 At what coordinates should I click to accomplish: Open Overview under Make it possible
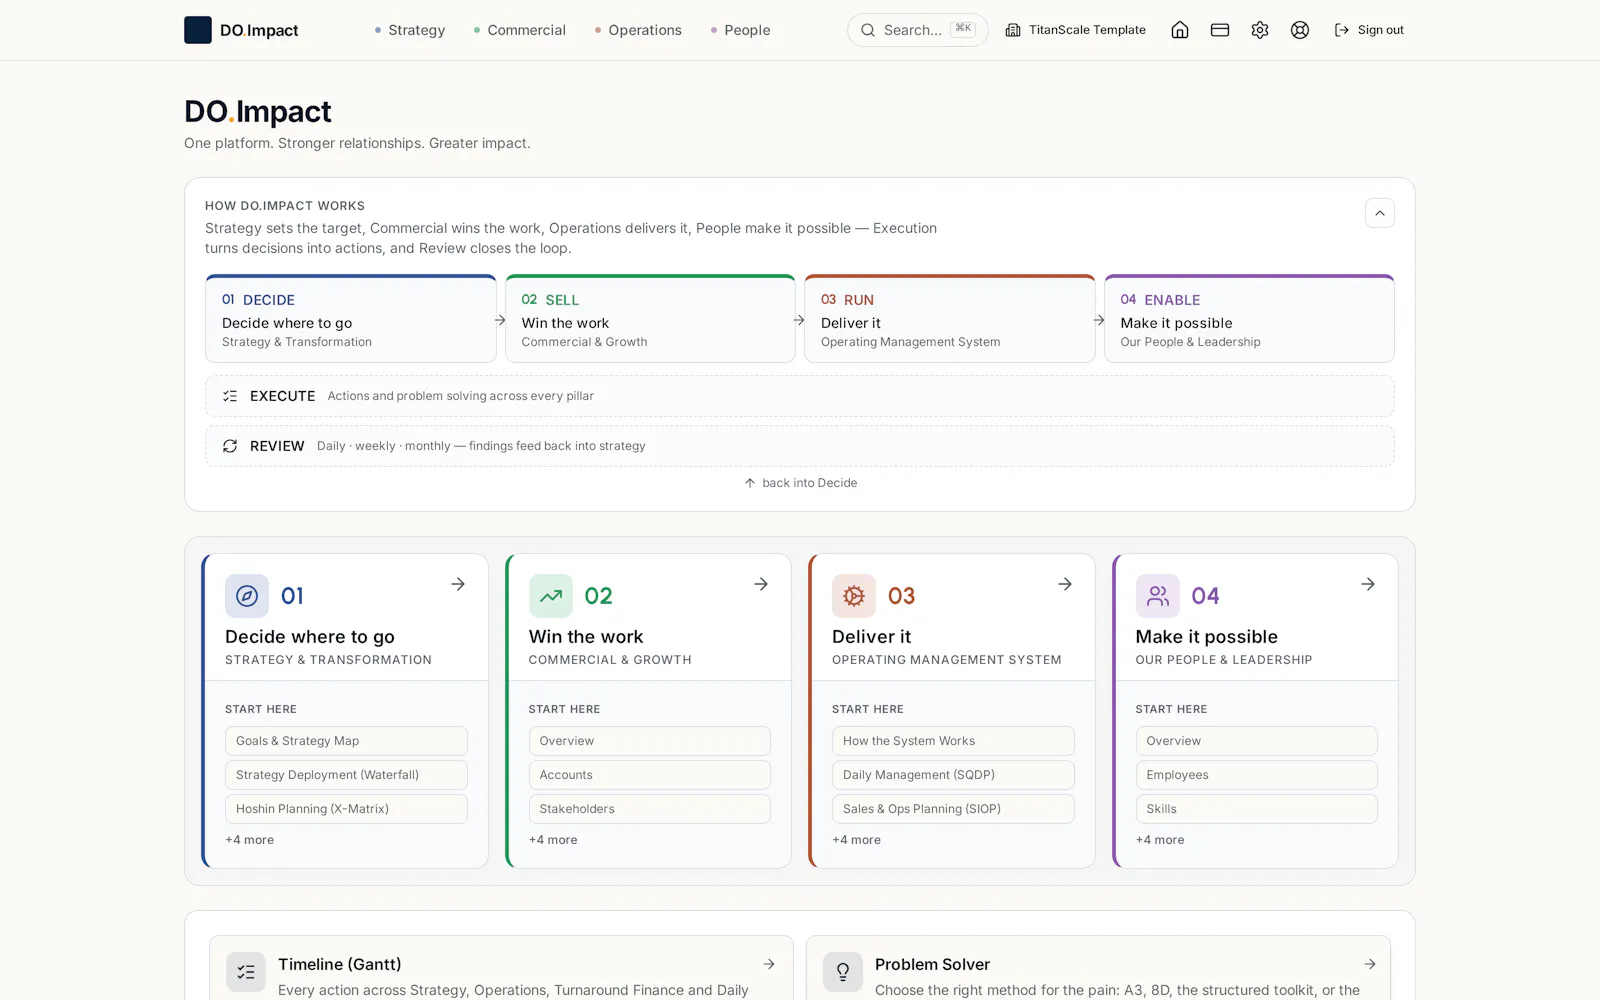pyautogui.click(x=1257, y=741)
